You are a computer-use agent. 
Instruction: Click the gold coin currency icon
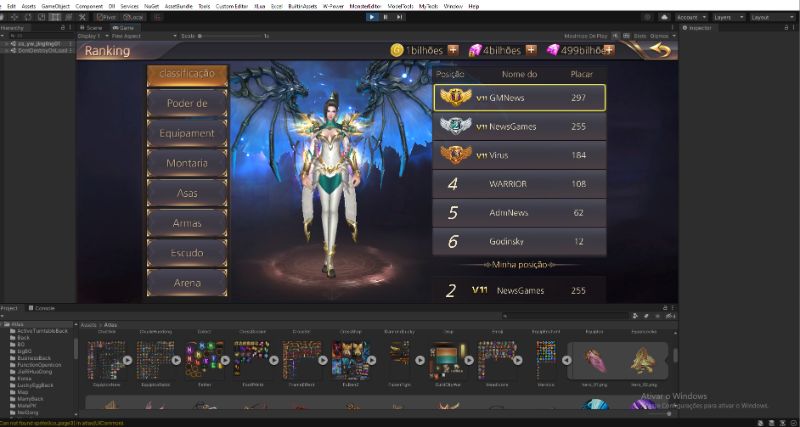tap(397, 51)
